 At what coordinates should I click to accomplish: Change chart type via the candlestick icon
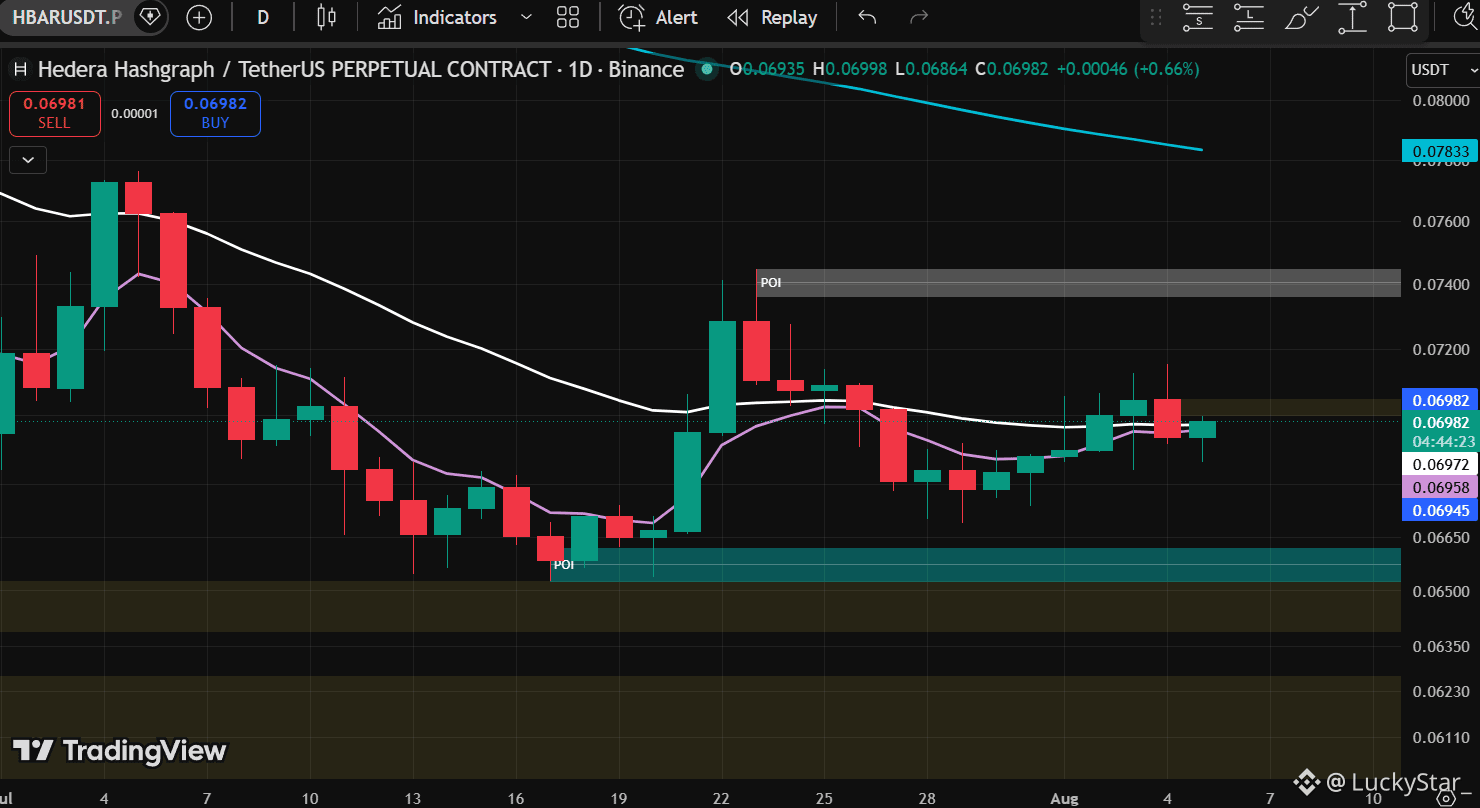pos(326,17)
